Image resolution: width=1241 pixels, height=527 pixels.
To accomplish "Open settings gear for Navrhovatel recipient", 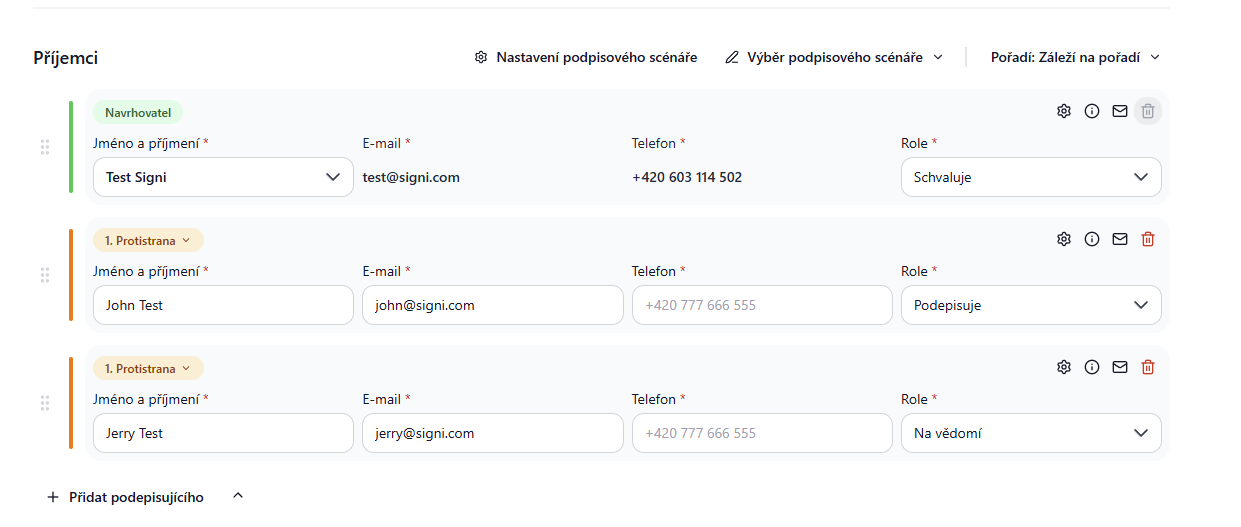I will (1064, 111).
